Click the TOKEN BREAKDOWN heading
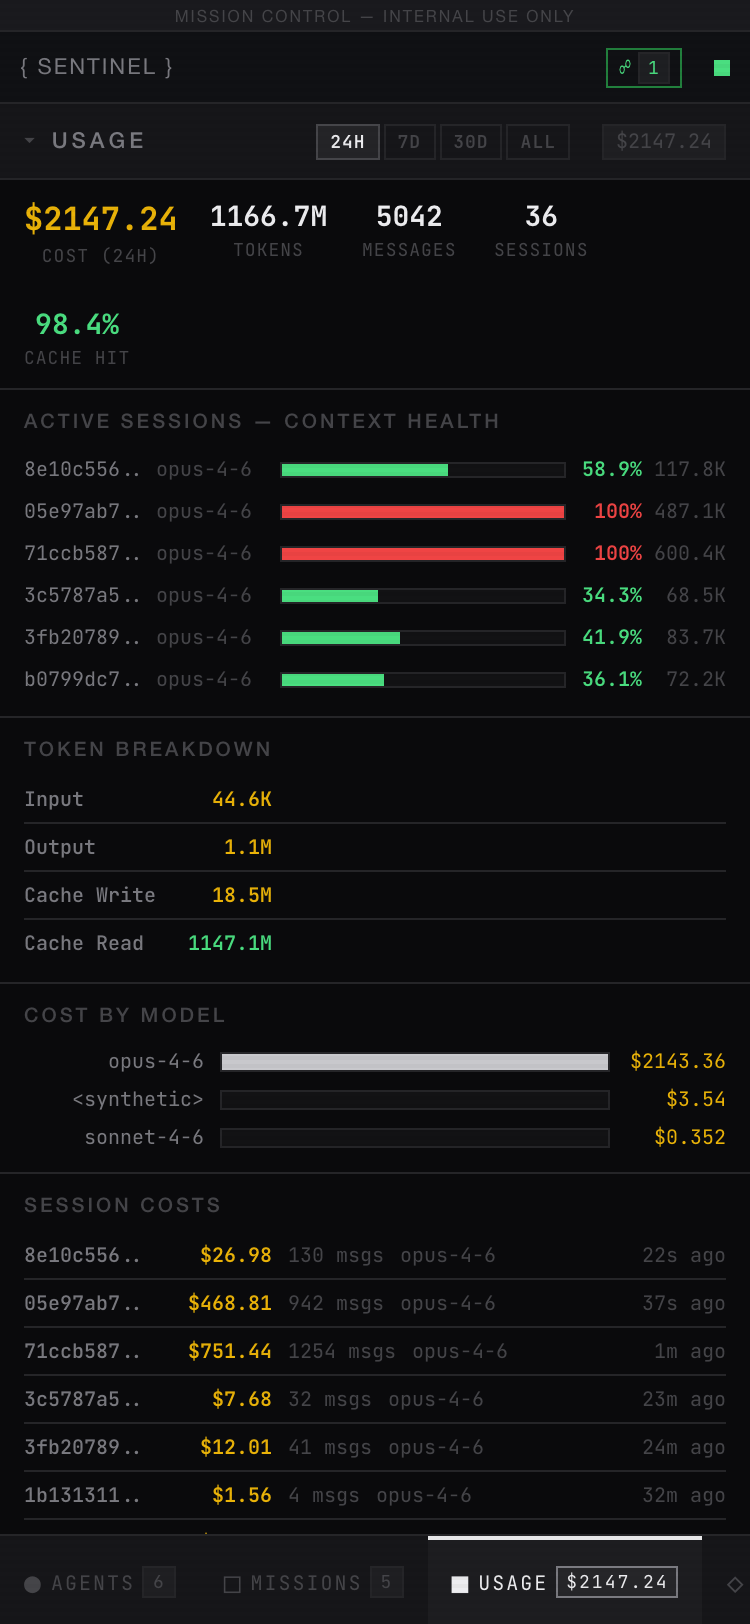This screenshot has width=750, height=1624. (148, 750)
